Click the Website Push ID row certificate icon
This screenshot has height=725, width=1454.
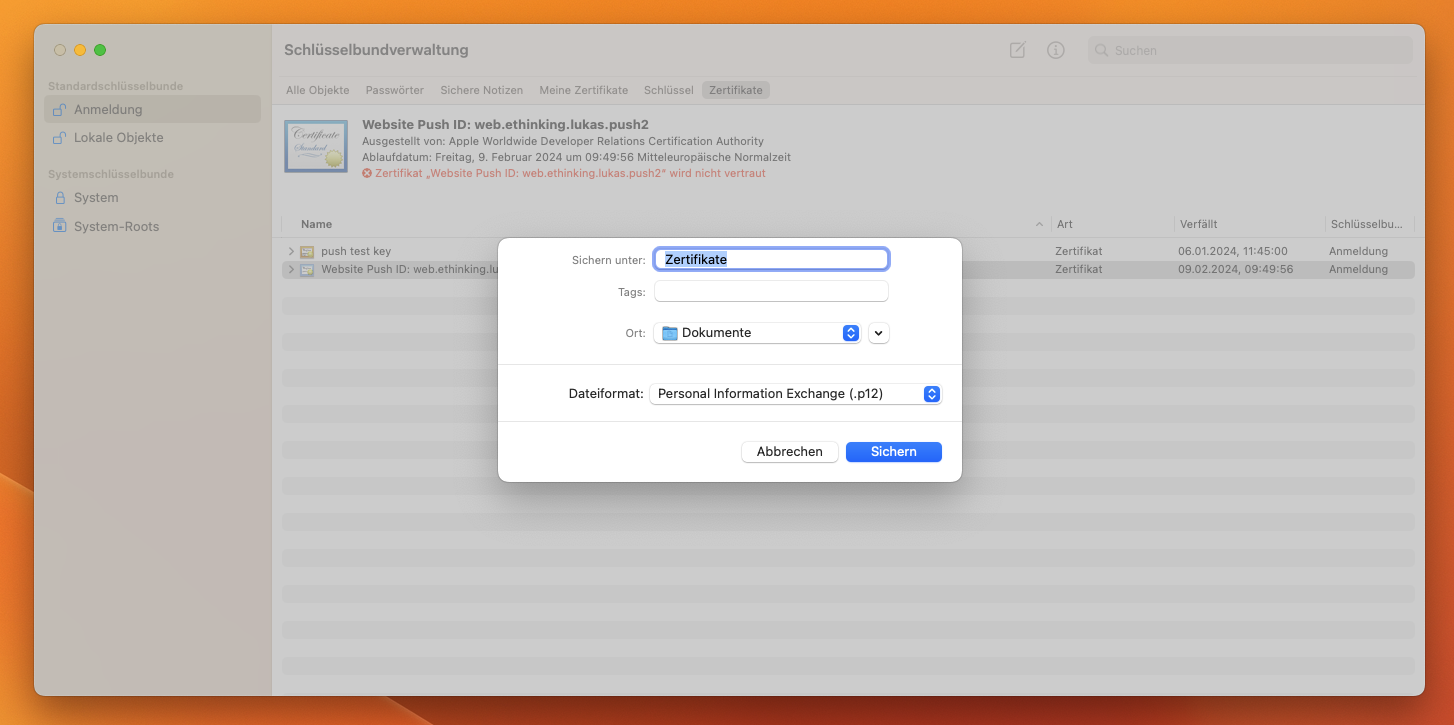click(307, 270)
